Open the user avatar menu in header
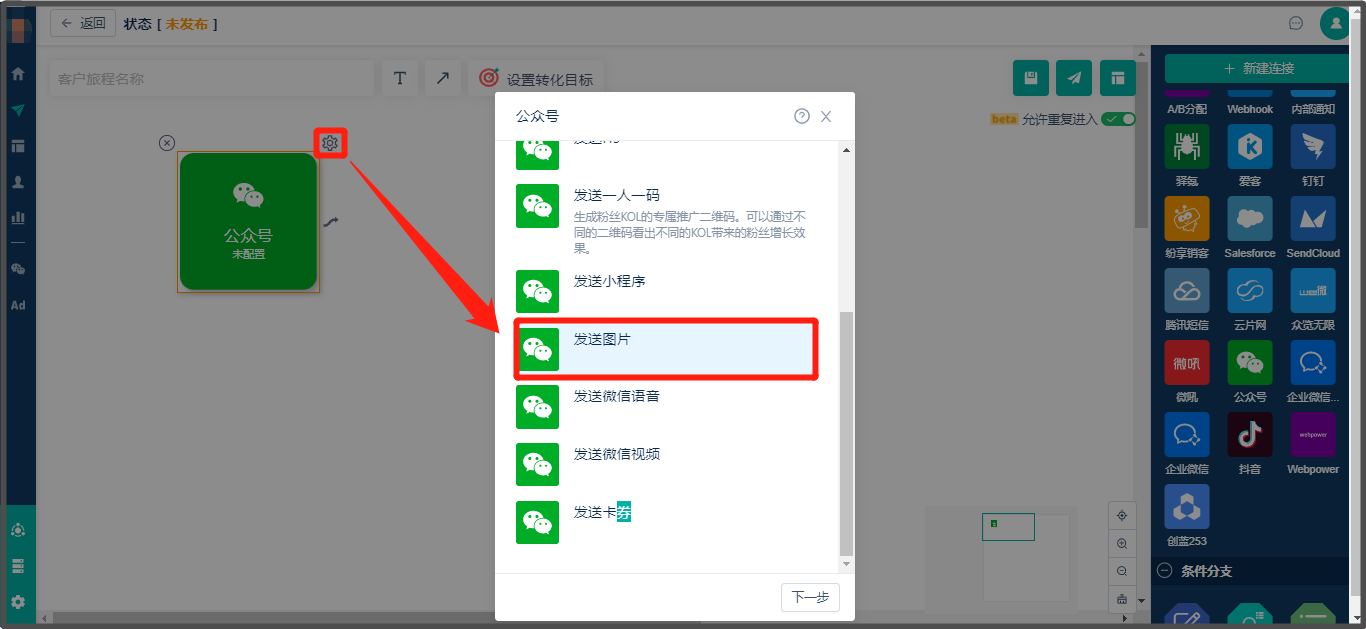Image resolution: width=1366 pixels, height=629 pixels. coord(1336,23)
